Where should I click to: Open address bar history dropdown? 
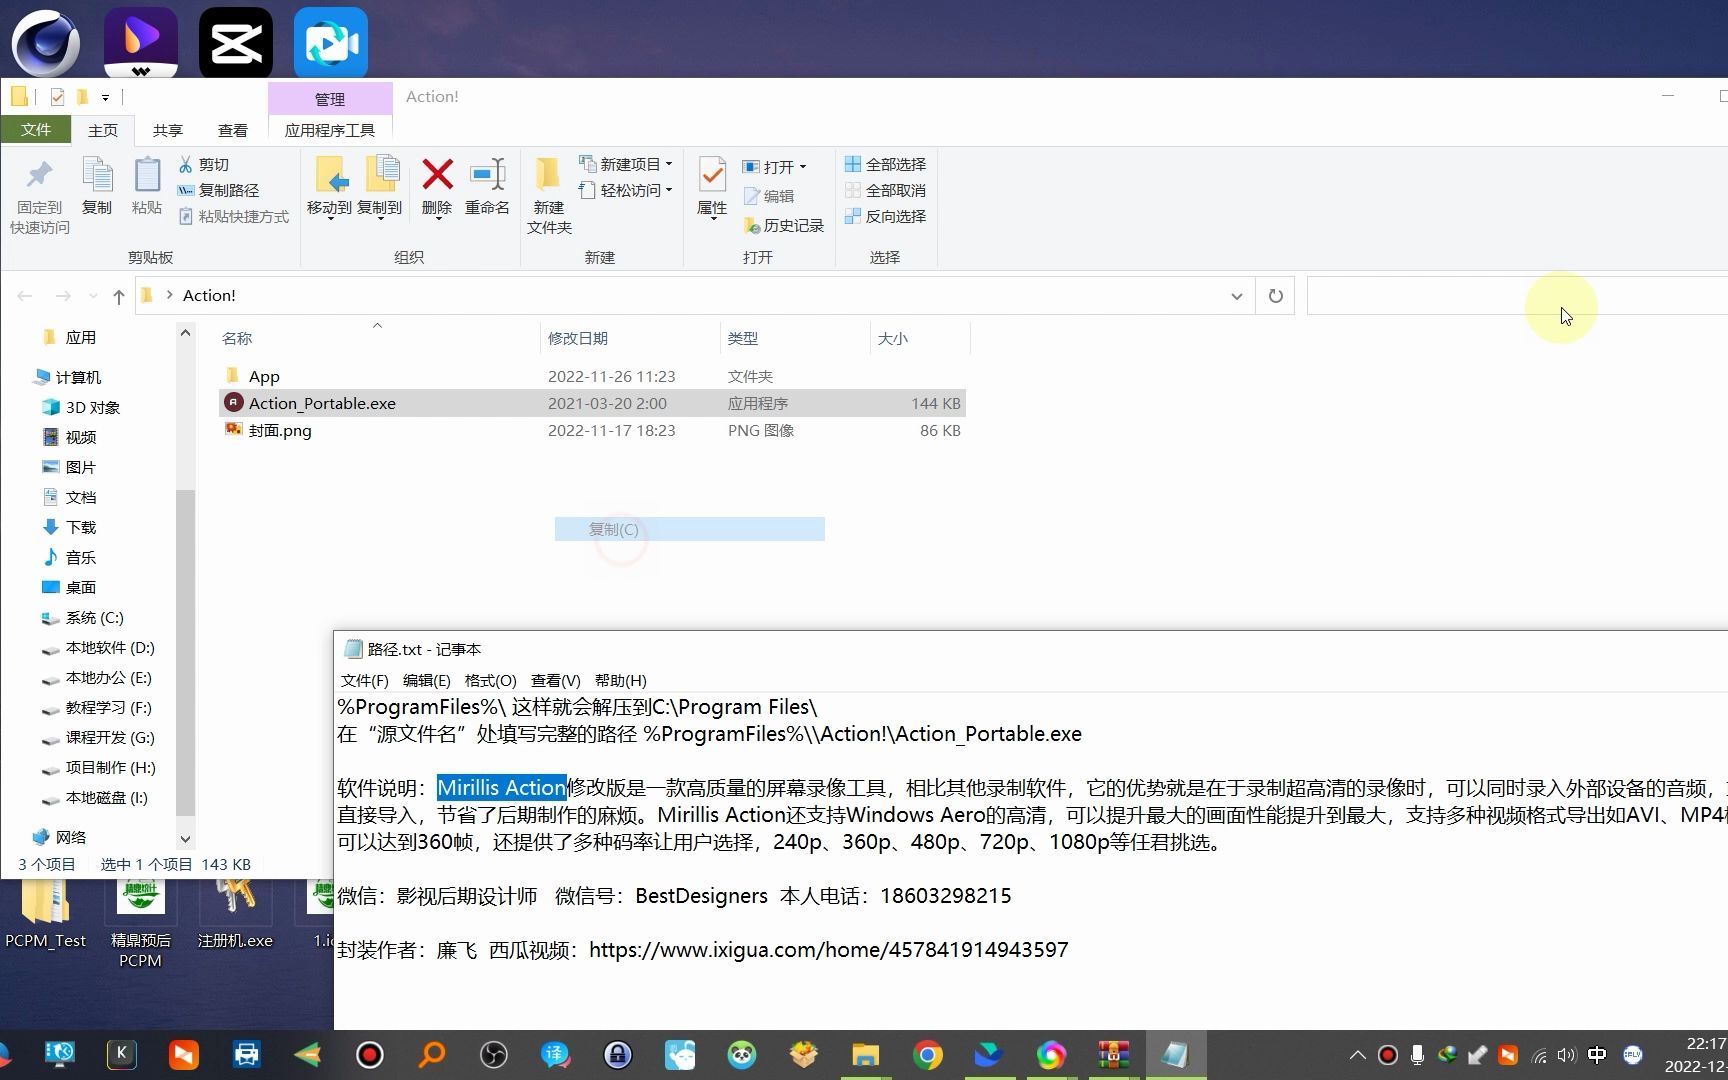[x=1237, y=296]
